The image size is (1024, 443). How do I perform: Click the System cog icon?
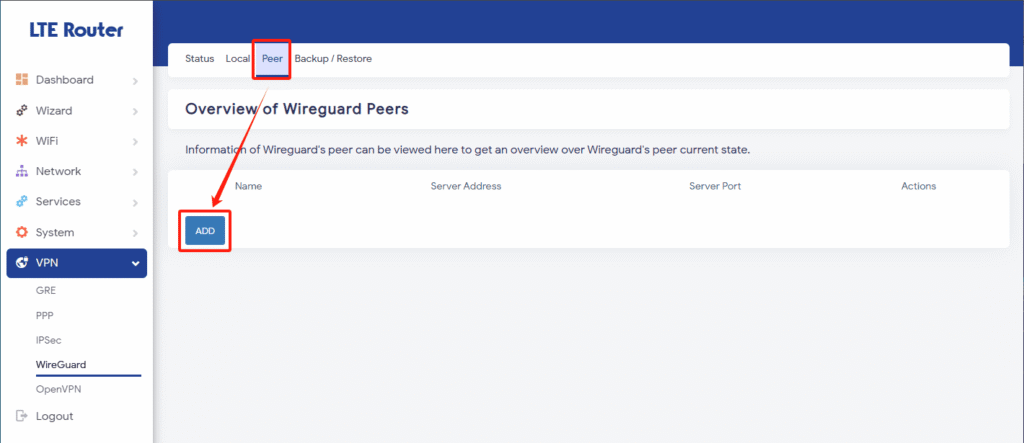(x=22, y=232)
